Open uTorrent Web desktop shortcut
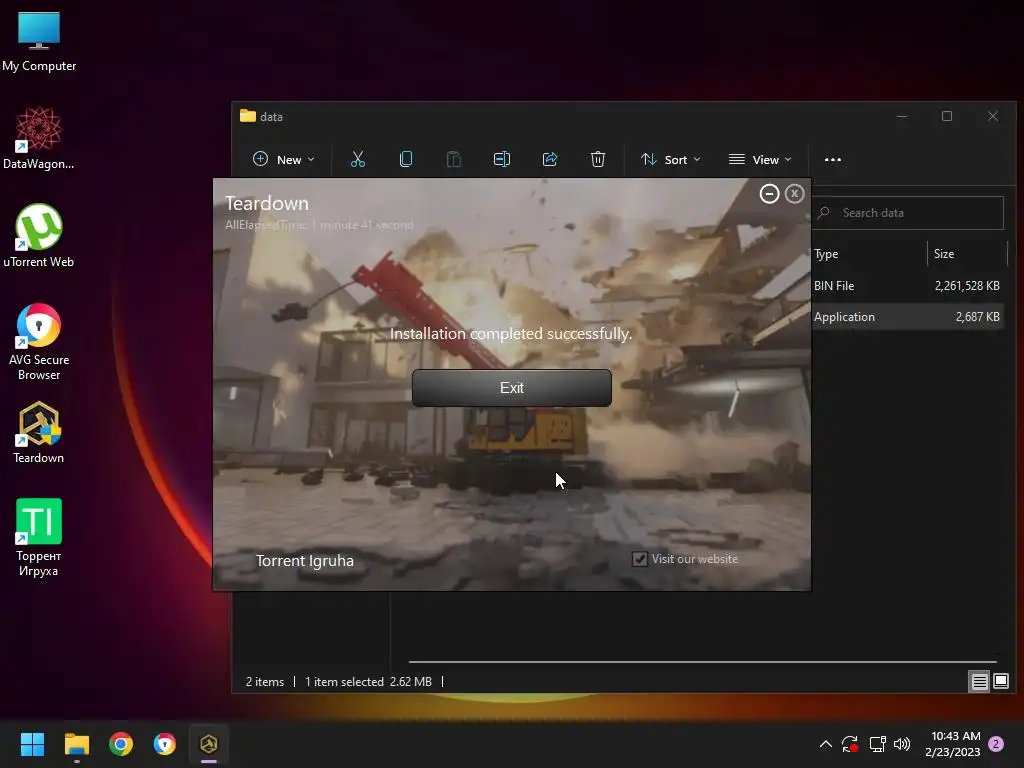 pos(39,236)
